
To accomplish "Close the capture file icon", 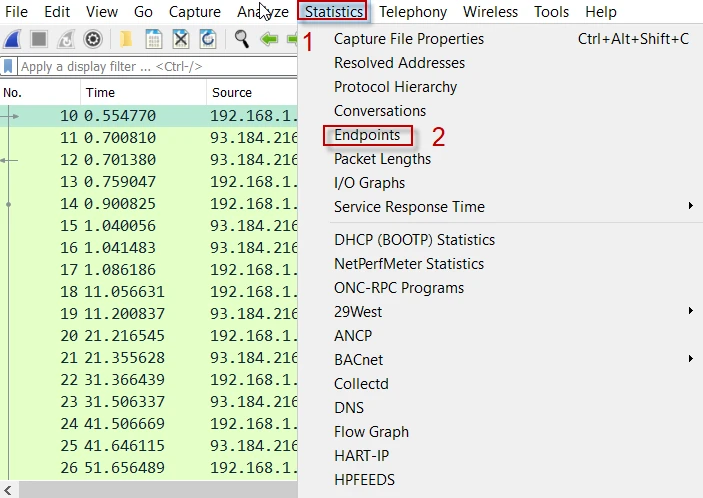I will (x=181, y=40).
